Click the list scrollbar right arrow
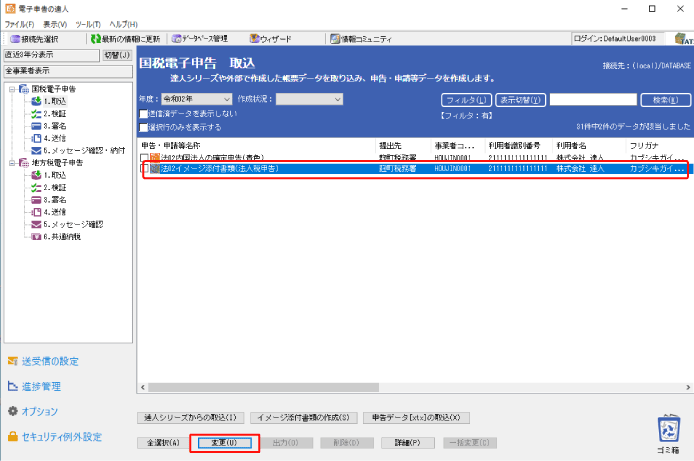Image resolution: width=694 pixels, height=461 pixels. point(688,388)
